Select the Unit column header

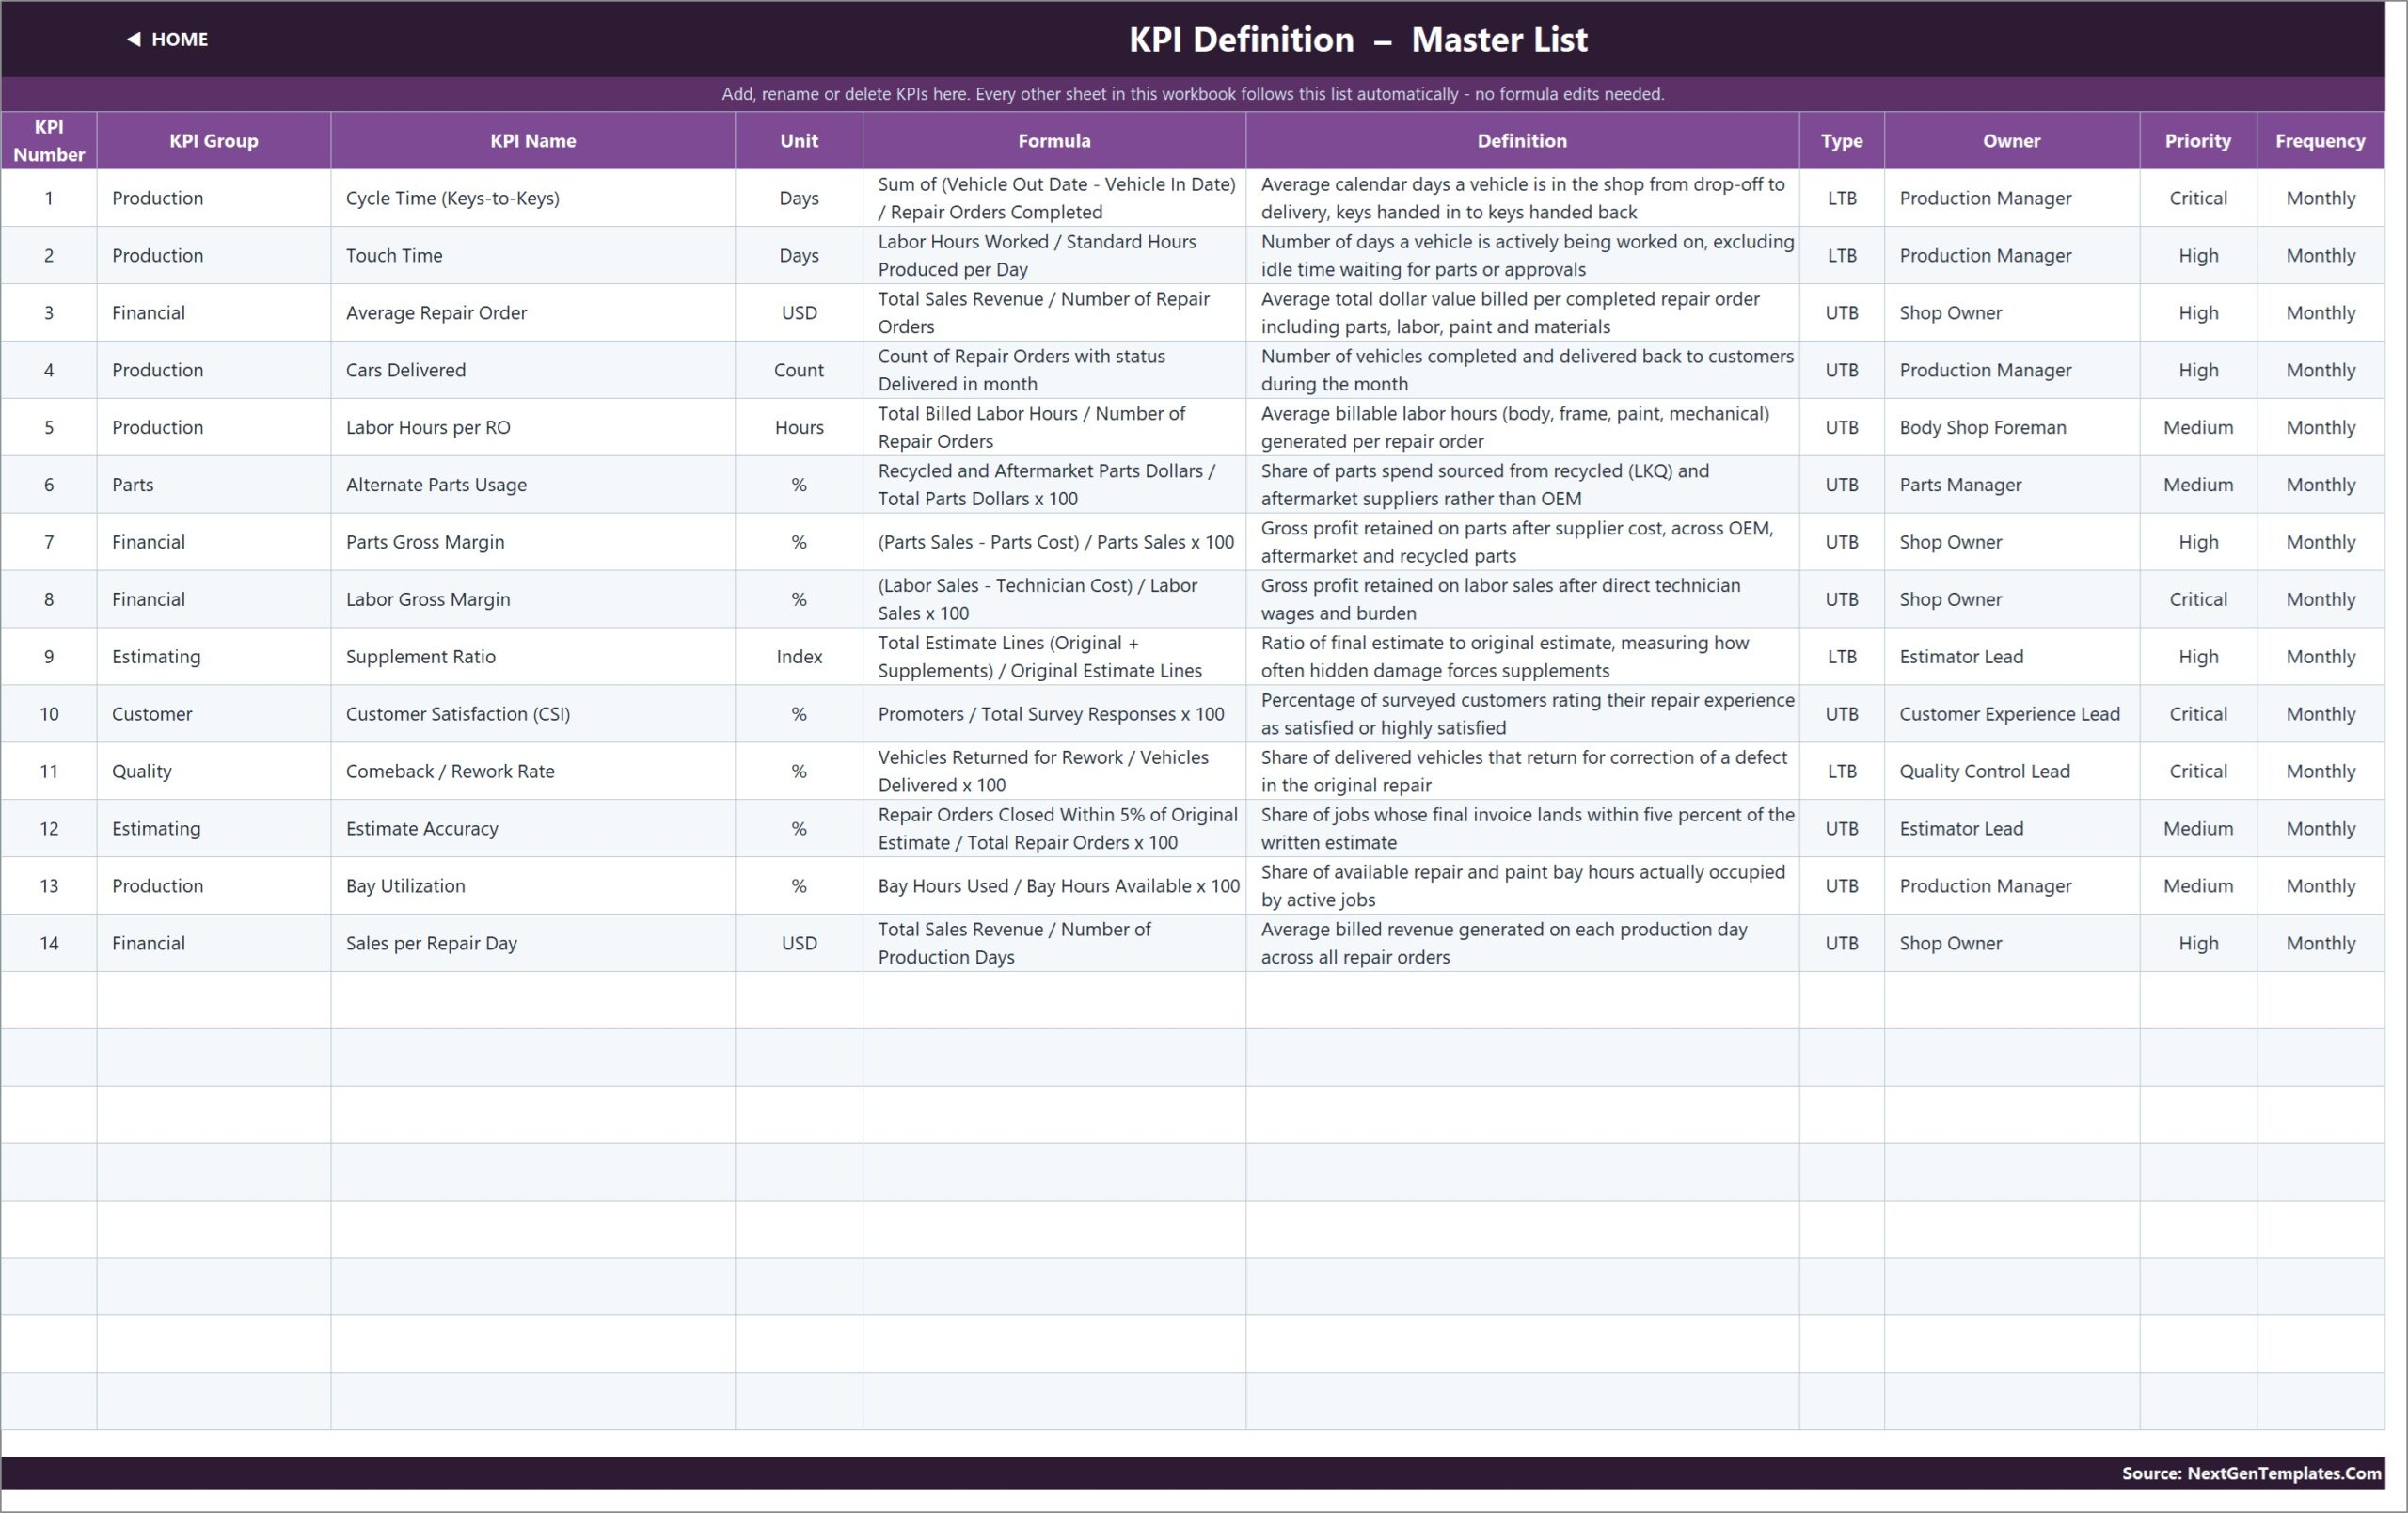point(799,140)
